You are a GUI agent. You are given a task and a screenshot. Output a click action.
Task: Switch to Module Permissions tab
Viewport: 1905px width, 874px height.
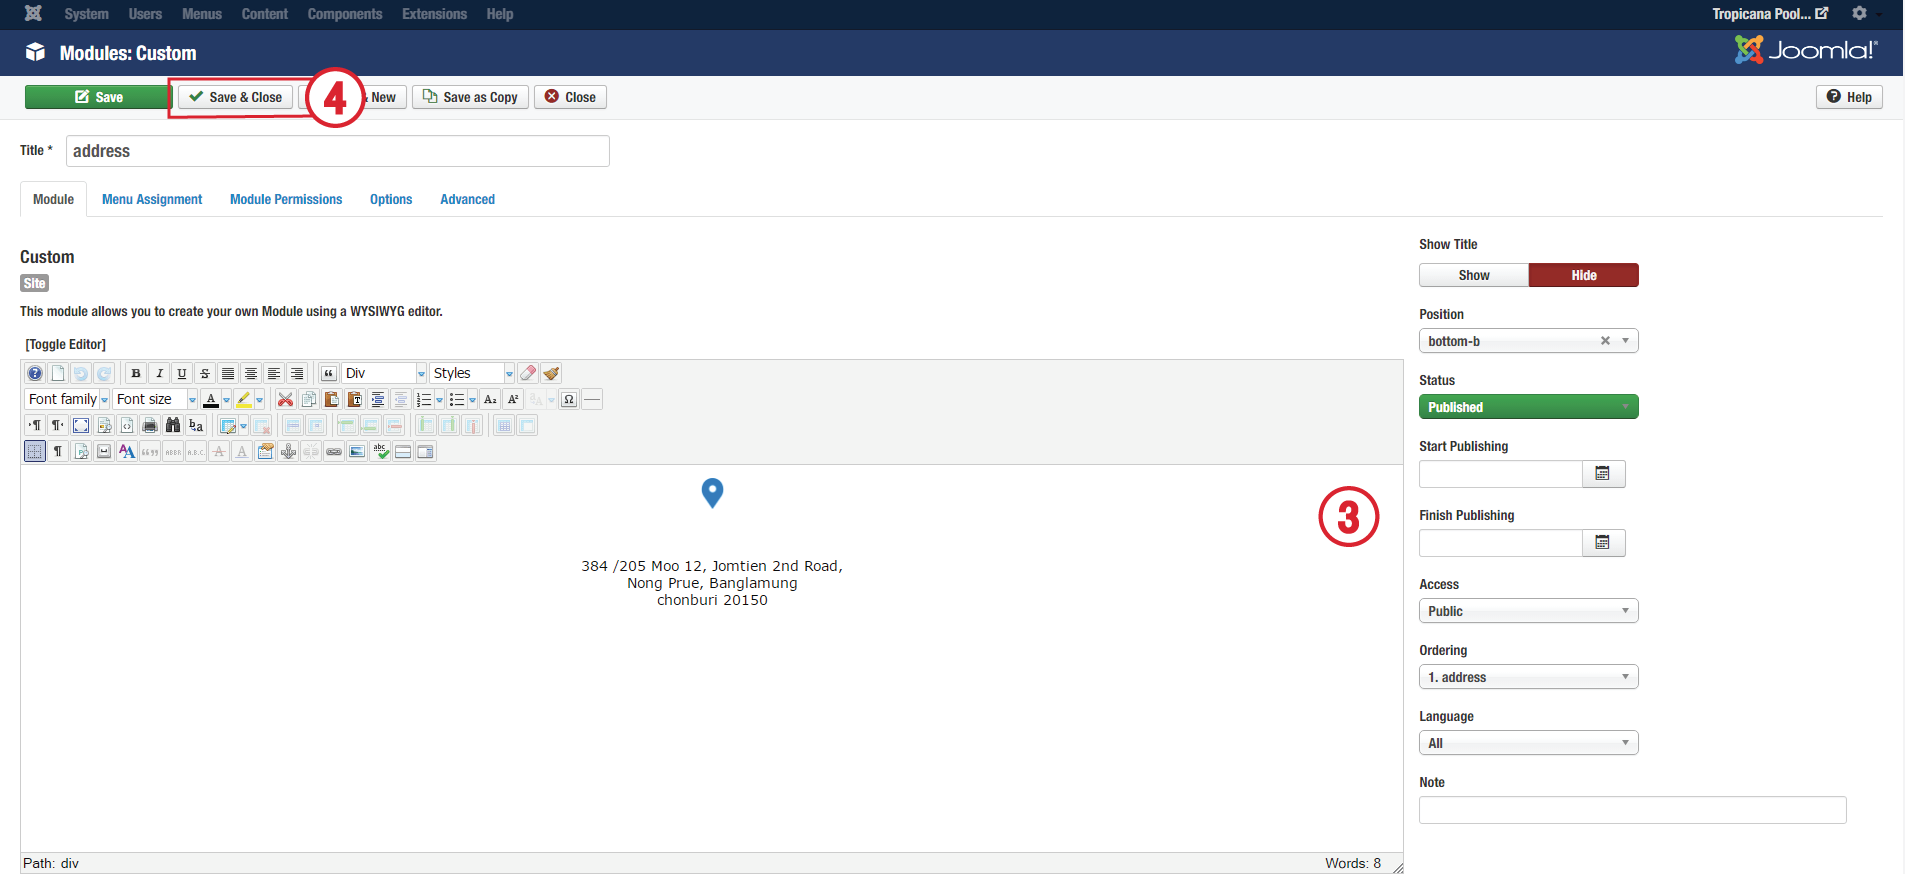tap(286, 199)
